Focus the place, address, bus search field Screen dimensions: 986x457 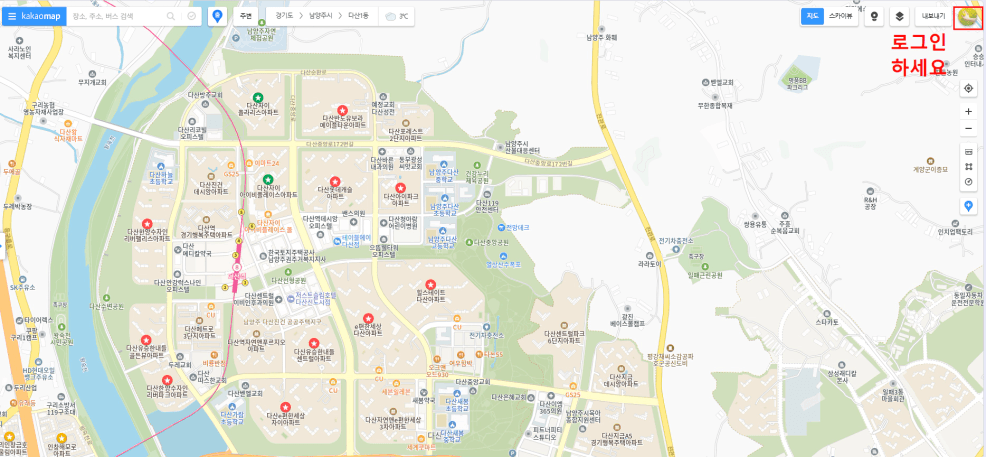point(118,16)
